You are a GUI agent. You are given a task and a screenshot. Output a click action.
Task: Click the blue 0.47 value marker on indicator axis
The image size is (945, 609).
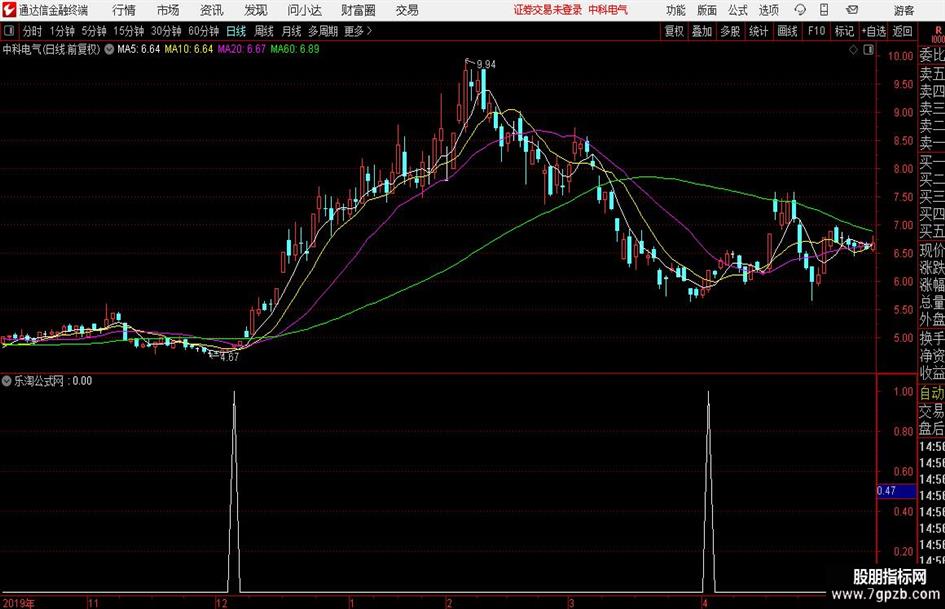[896, 491]
